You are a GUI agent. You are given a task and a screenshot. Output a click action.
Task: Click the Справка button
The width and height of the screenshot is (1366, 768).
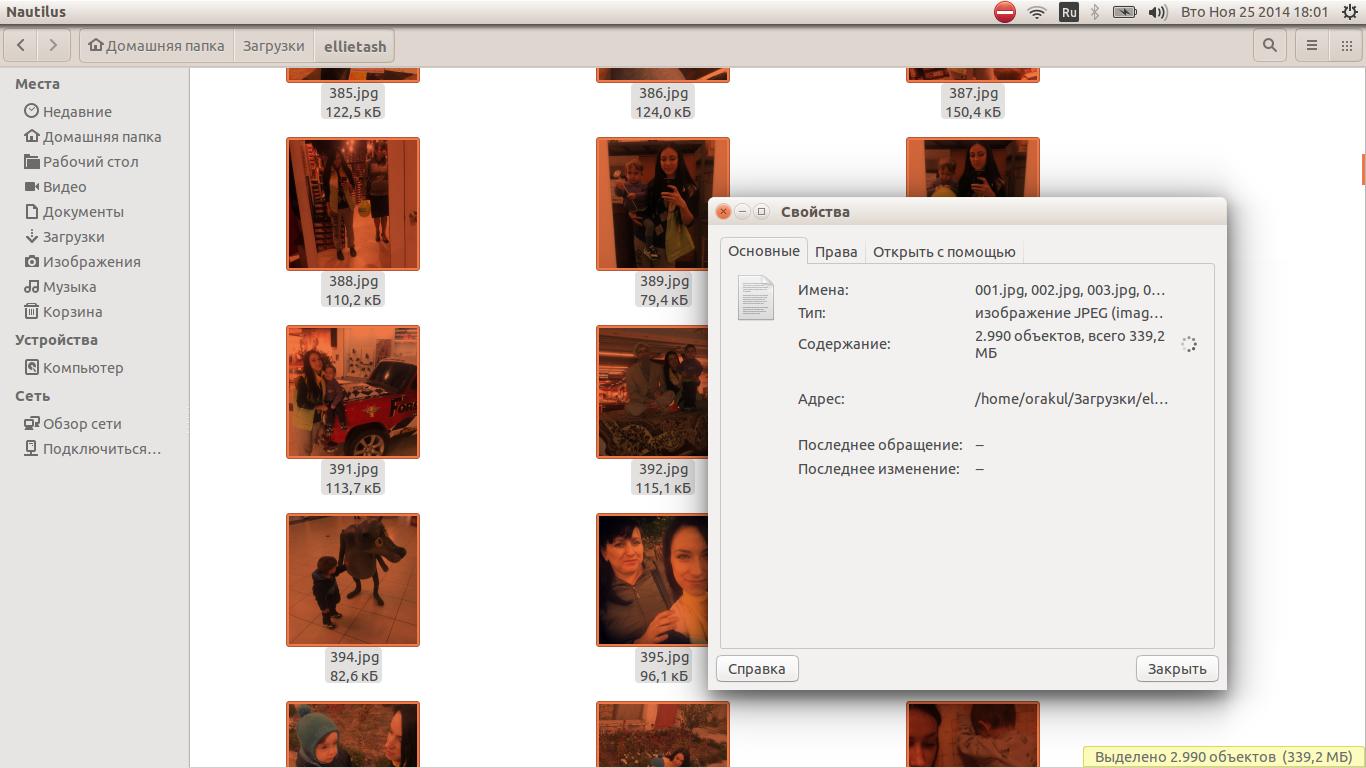(757, 669)
